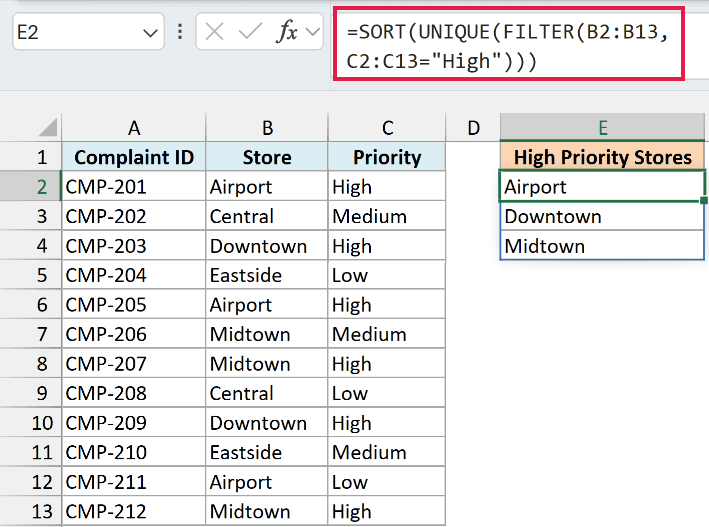This screenshot has height=527, width=709.
Task: Click Store cell Eastside in row 11
Action: pyautogui.click(x=267, y=452)
